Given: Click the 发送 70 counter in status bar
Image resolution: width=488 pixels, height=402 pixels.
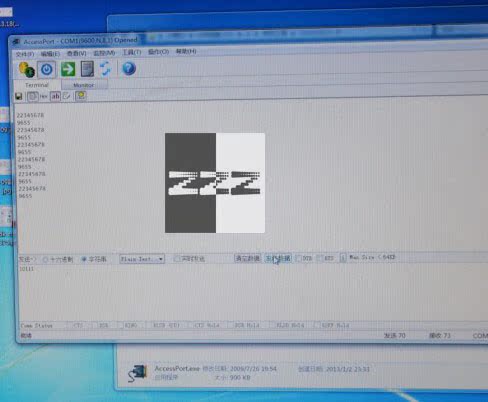Looking at the screenshot, I should click(x=395, y=336).
